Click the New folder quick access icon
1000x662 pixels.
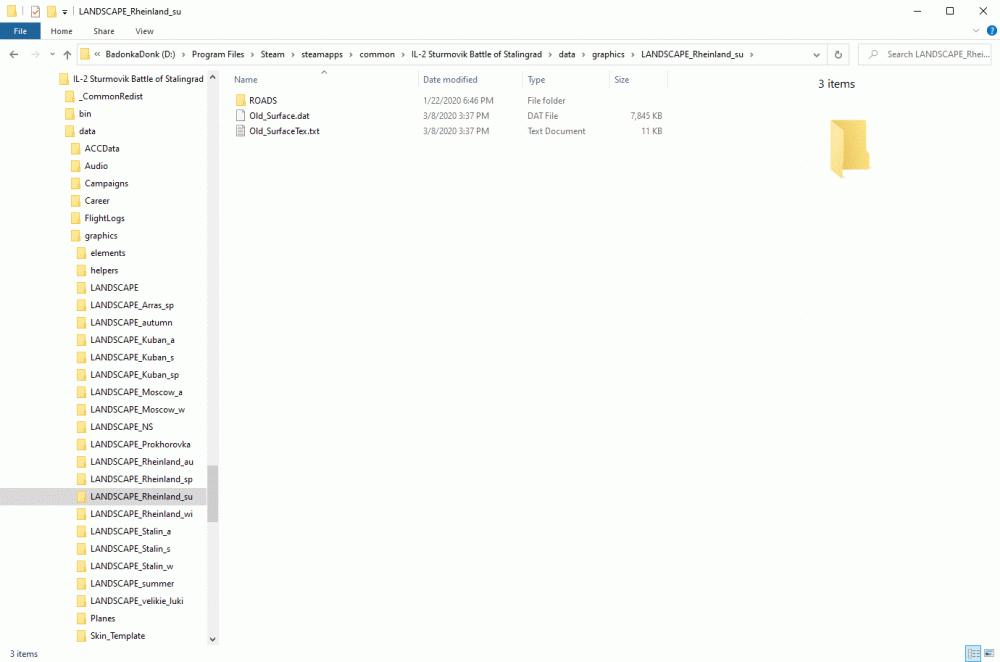point(51,11)
